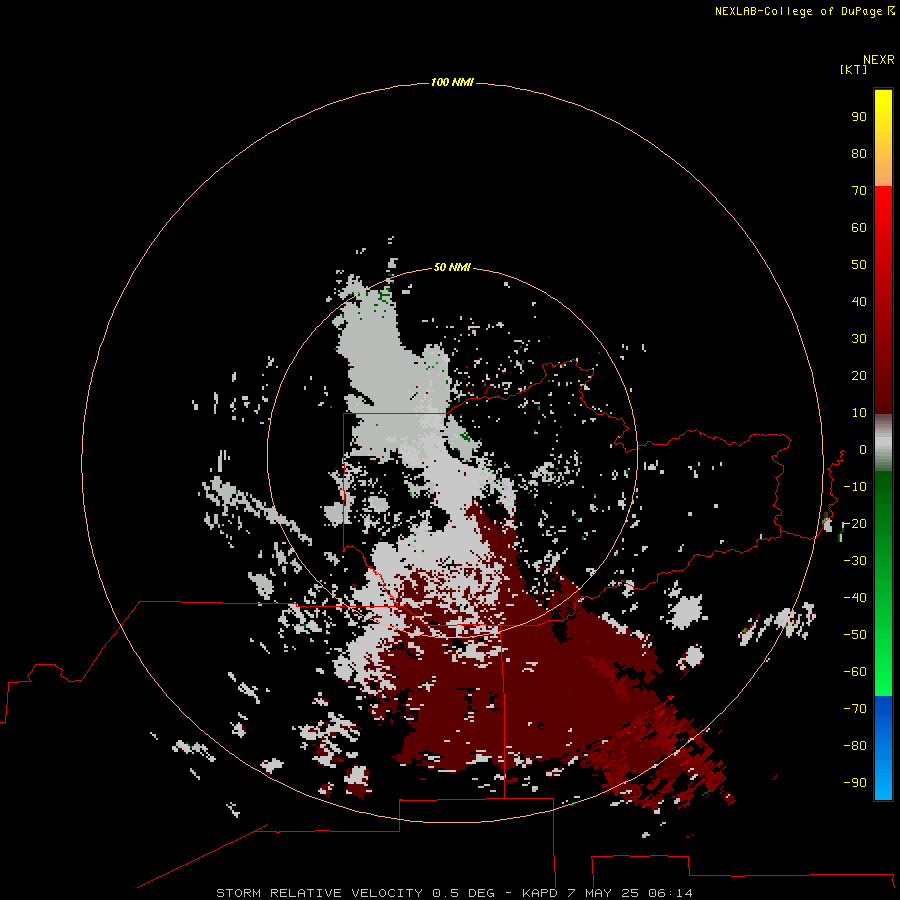Click the -30 scale label
The height and width of the screenshot is (900, 900).
(855, 561)
